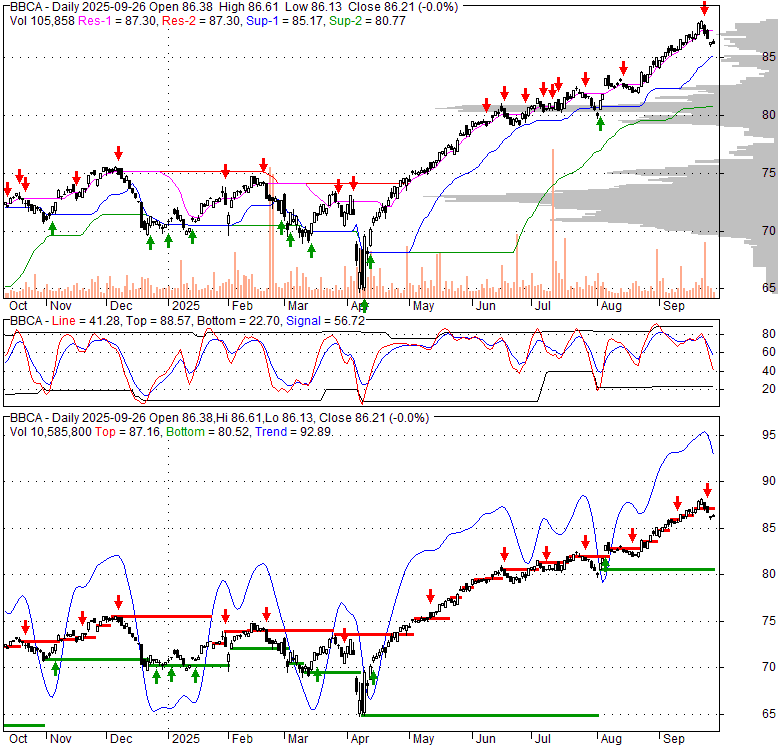Click the red sell arrow above September peak, top chart
The height and width of the screenshot is (745, 780).
point(704,8)
